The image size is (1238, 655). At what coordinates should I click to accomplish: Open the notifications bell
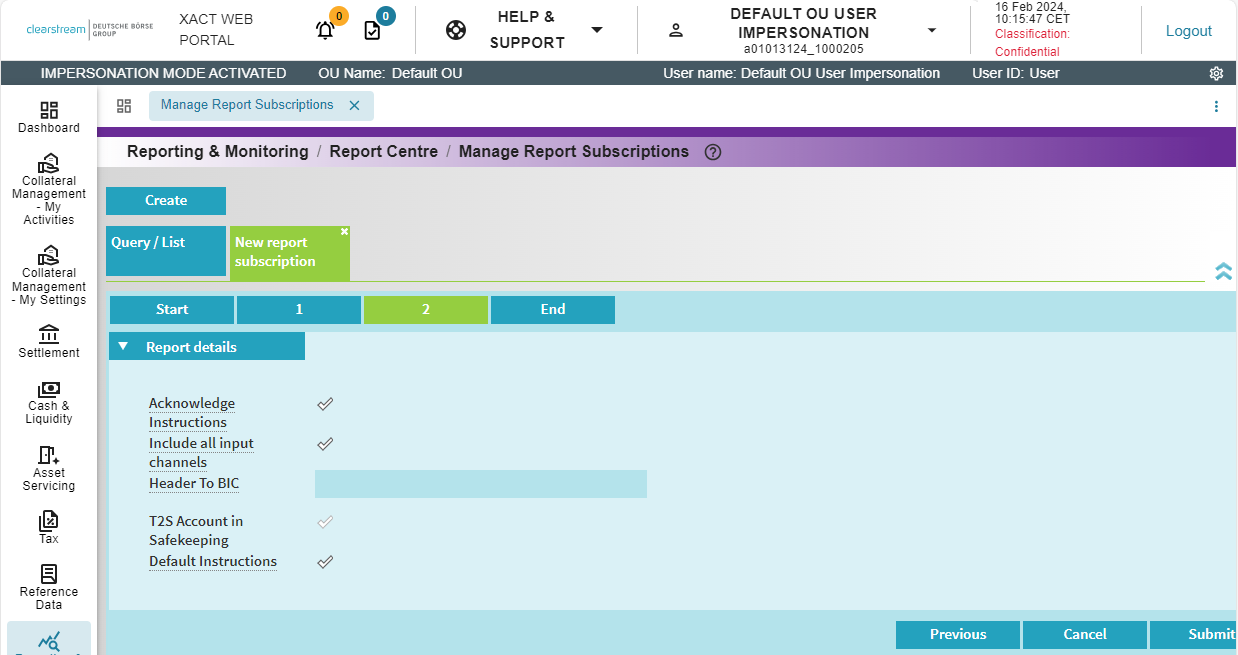324,30
